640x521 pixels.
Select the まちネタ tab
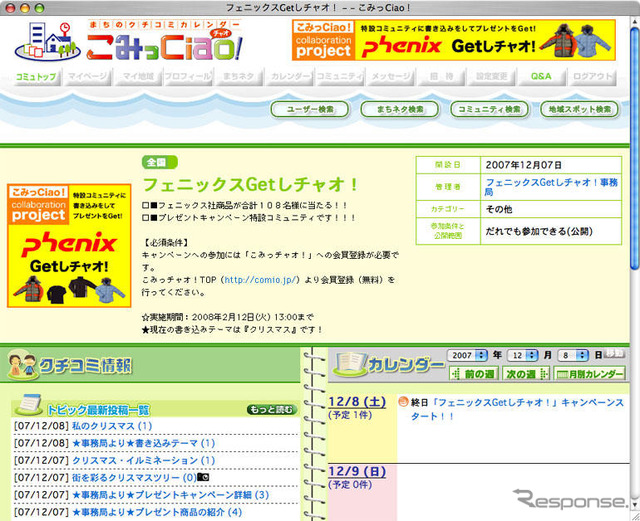click(239, 76)
